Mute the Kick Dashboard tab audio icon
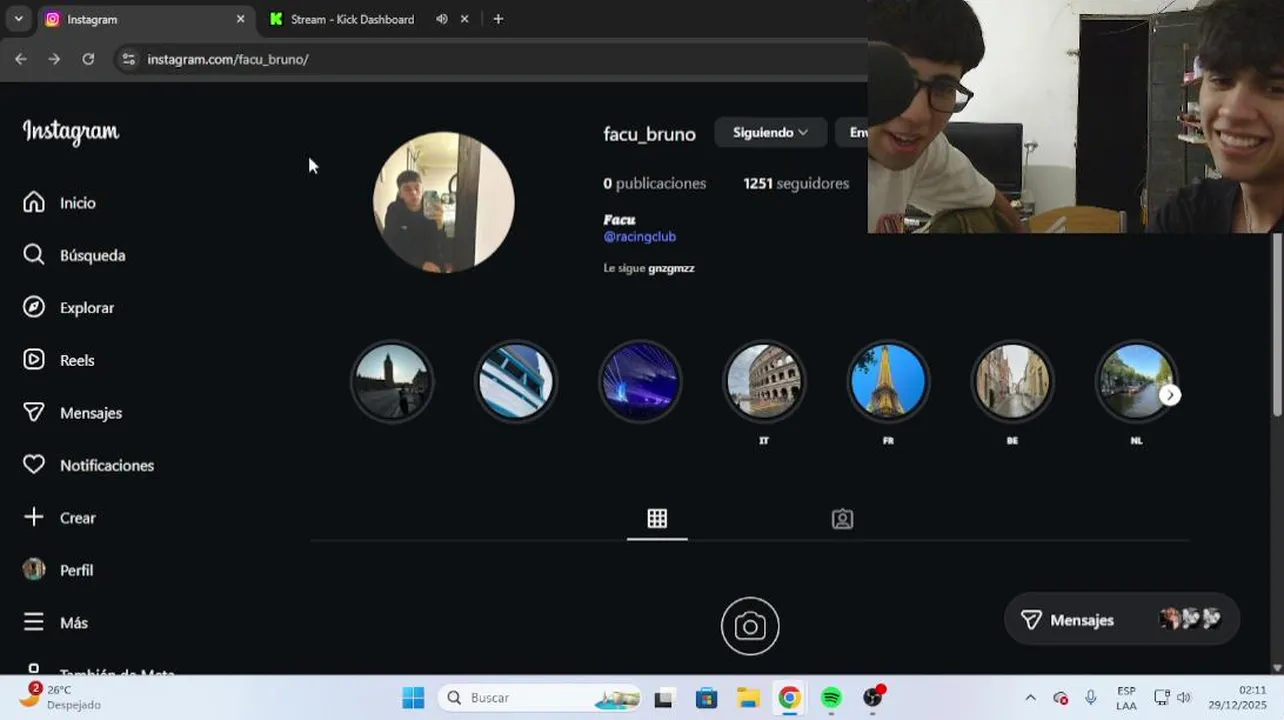Image resolution: width=1284 pixels, height=720 pixels. pyautogui.click(x=442, y=19)
